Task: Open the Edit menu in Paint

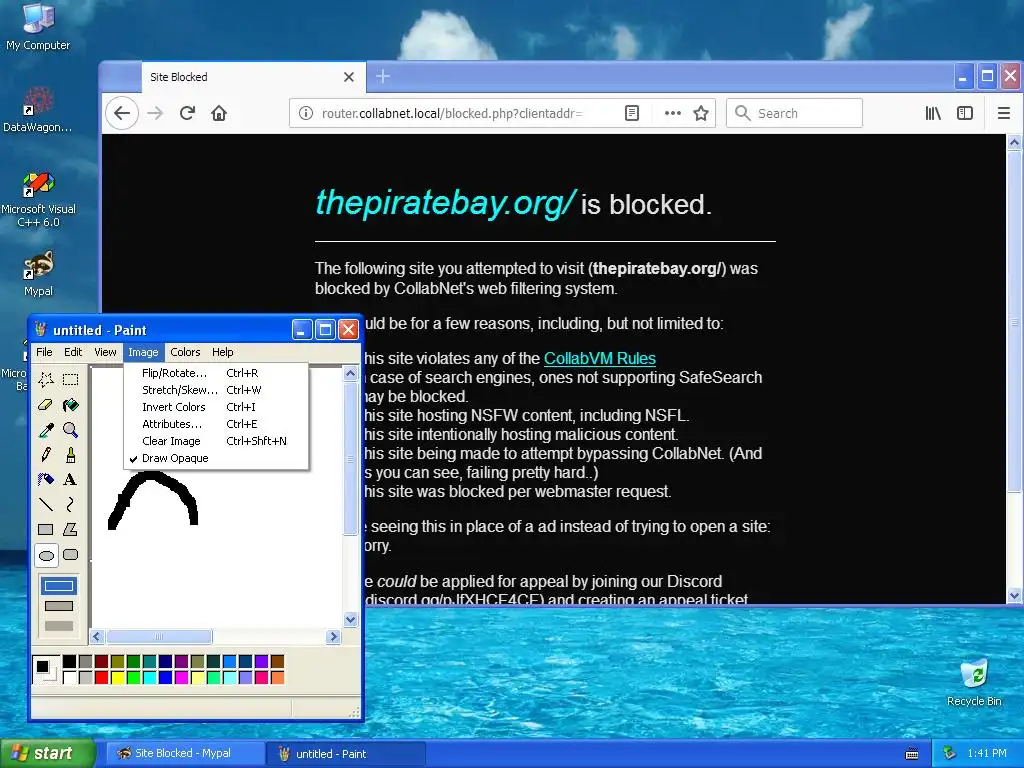Action: pyautogui.click(x=73, y=352)
